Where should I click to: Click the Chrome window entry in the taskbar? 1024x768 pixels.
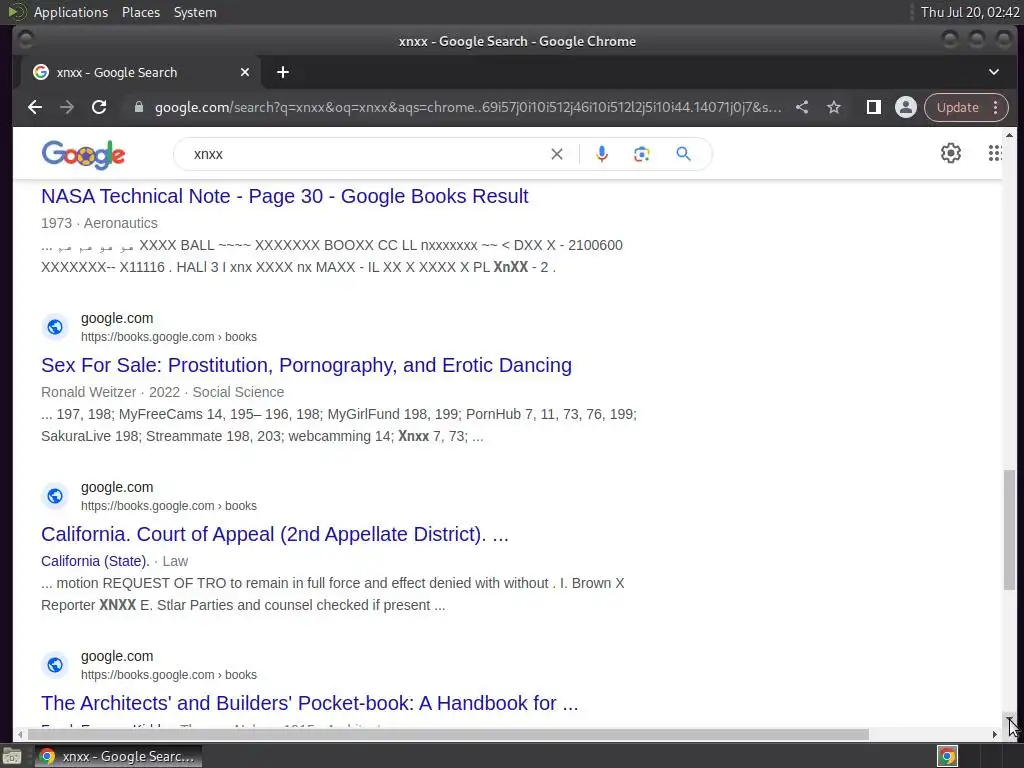118,756
